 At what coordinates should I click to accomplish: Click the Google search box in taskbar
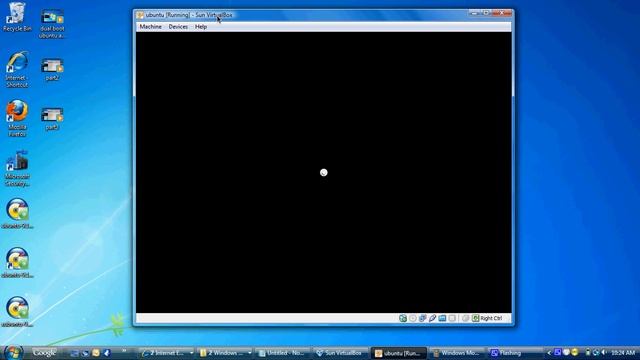44,353
